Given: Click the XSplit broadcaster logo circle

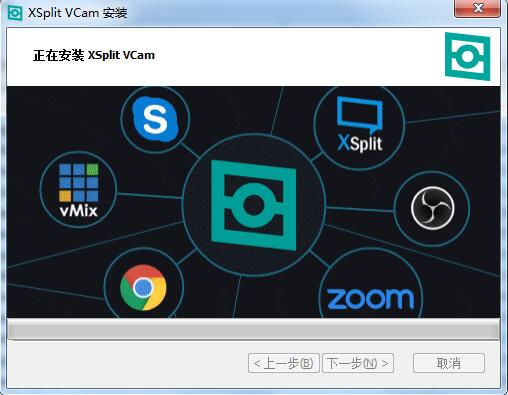Looking at the screenshot, I should 359,125.
